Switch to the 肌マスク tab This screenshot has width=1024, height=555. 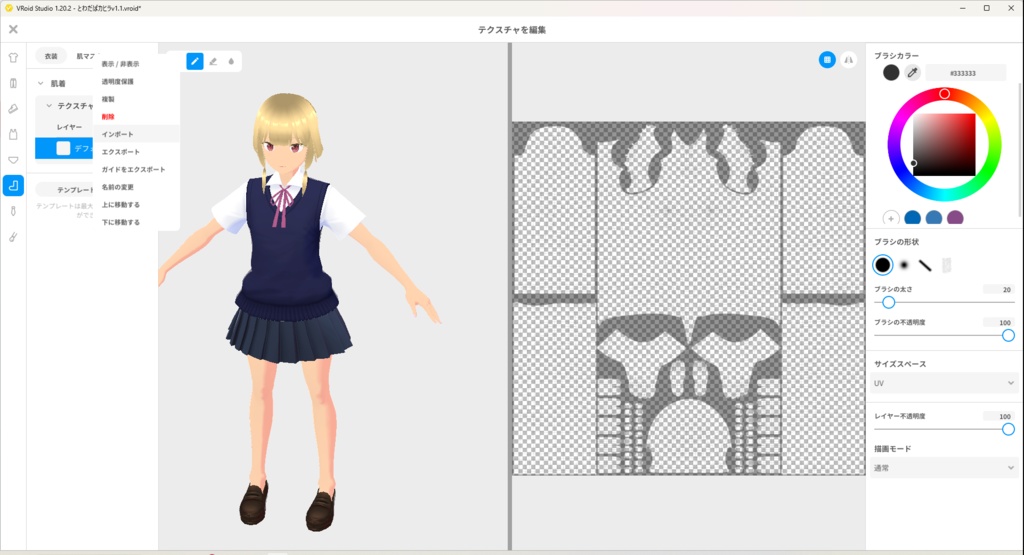click(x=85, y=56)
